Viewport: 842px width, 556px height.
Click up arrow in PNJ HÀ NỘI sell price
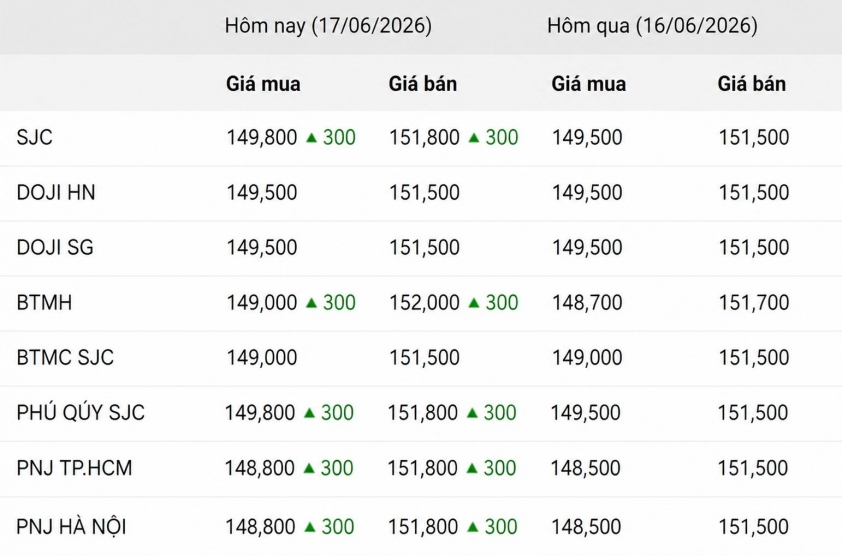click(473, 527)
